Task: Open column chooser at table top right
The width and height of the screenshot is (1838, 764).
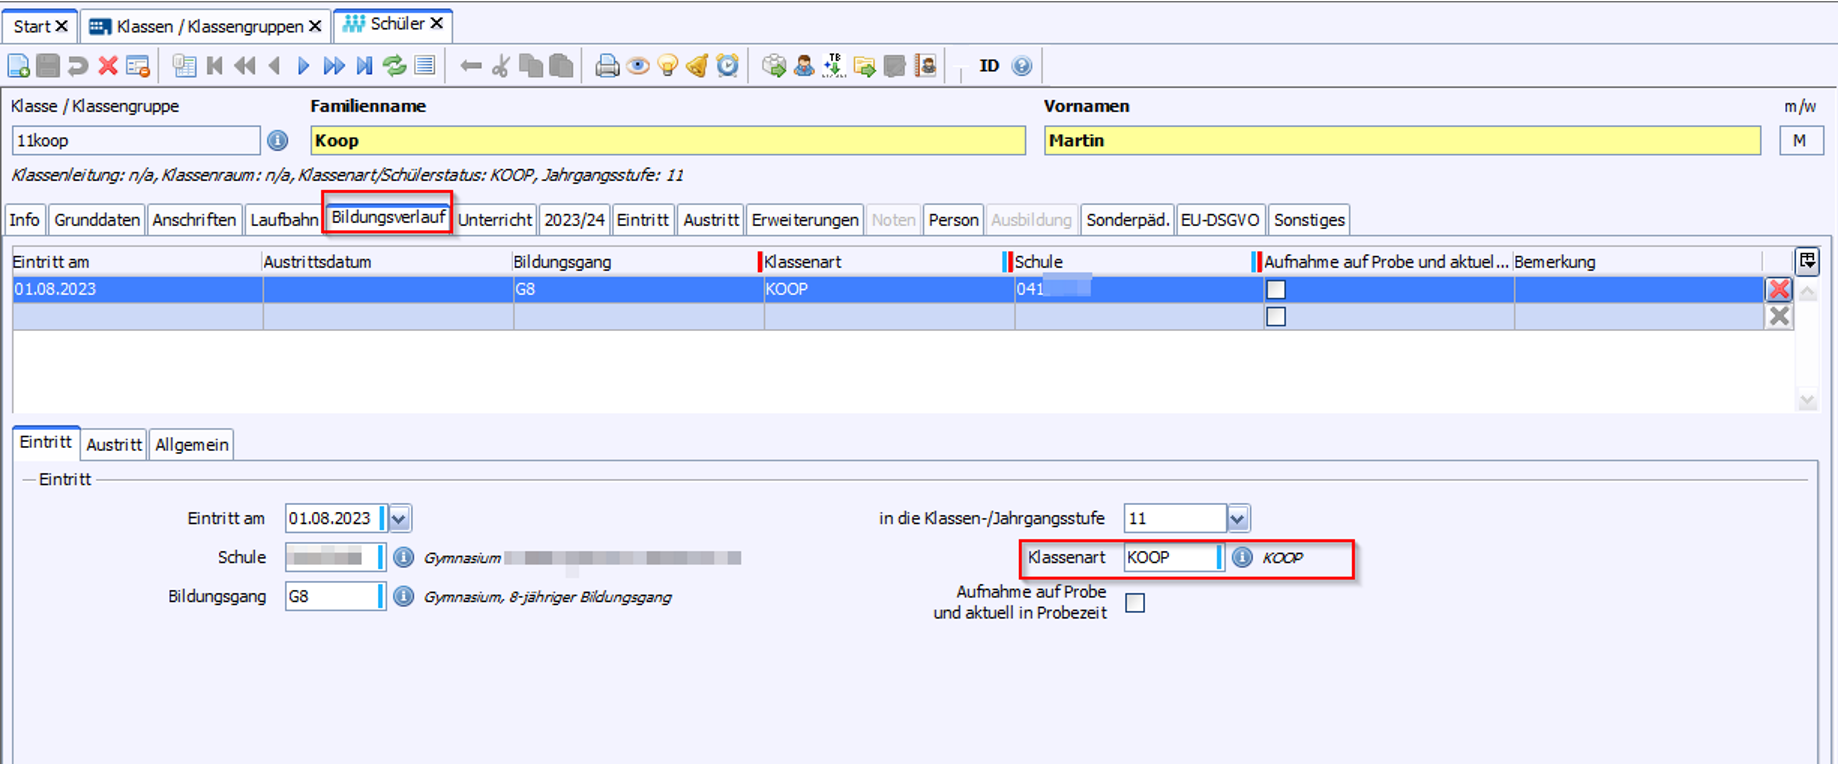Action: [x=1807, y=262]
